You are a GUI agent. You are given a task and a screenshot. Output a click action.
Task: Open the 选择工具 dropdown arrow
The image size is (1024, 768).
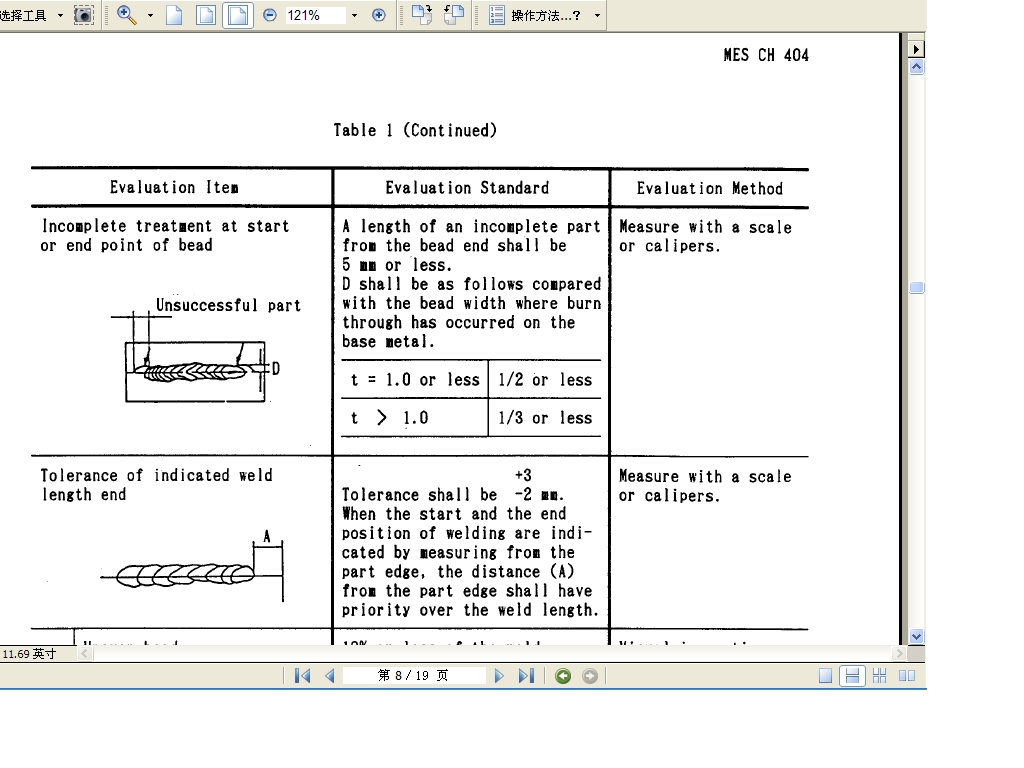coord(61,15)
